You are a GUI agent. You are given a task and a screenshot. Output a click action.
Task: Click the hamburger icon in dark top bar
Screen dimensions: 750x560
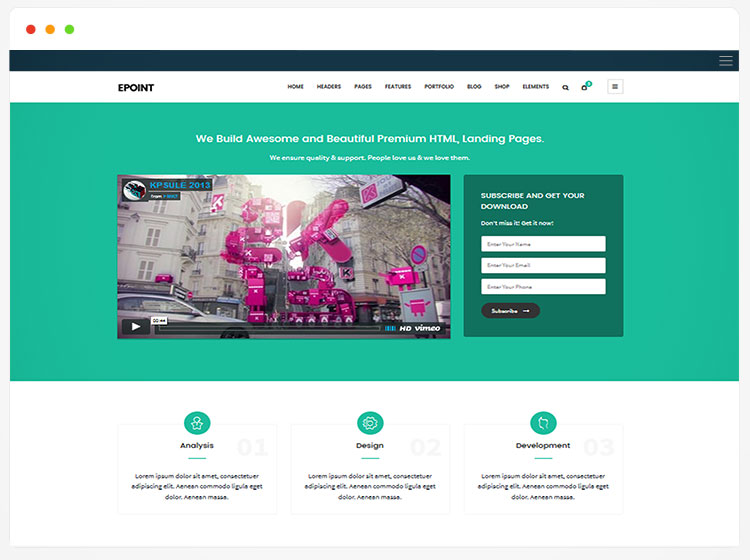pos(726,61)
